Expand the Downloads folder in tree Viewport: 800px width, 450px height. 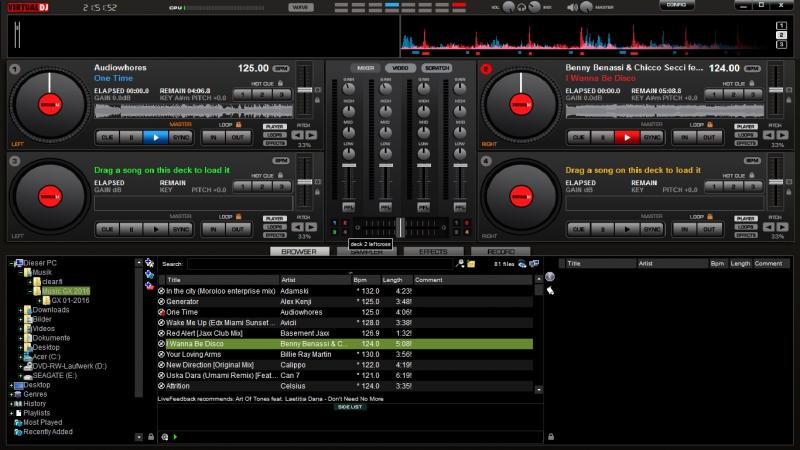pyautogui.click(x=20, y=310)
